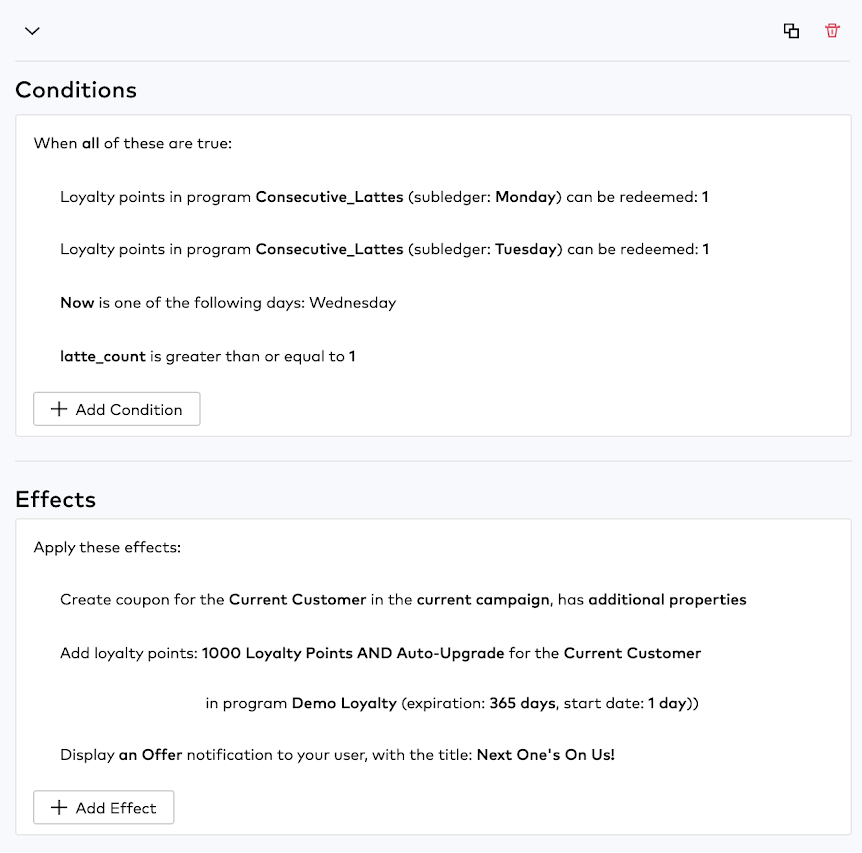The height and width of the screenshot is (853, 862).
Task: Collapse the rule panel using the chevron
Action: pyautogui.click(x=31, y=31)
